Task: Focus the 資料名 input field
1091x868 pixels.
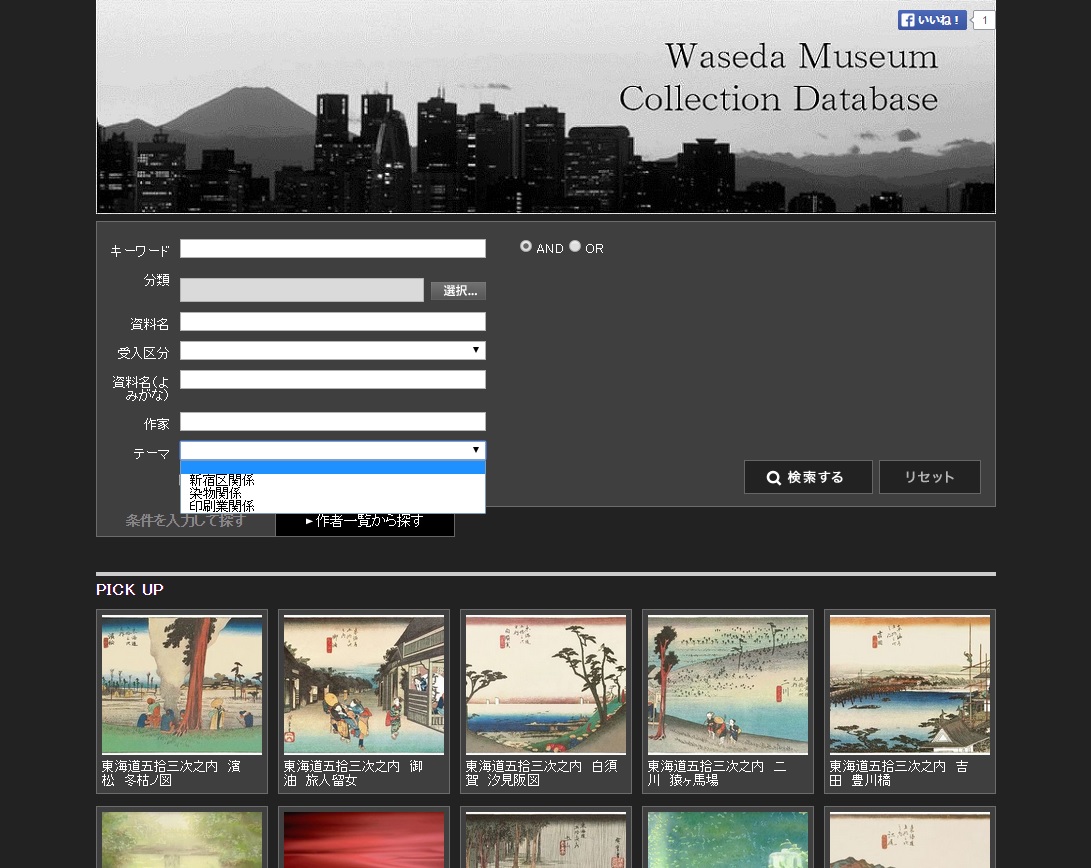Action: tap(333, 321)
